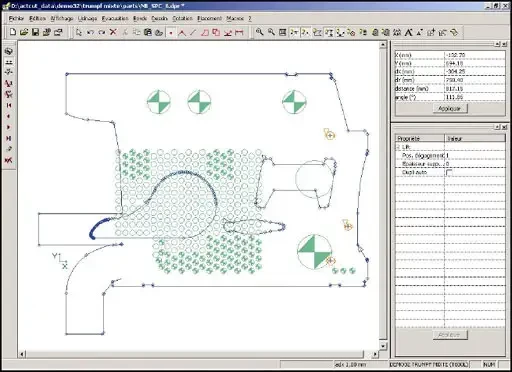This screenshot has width=512, height=372.
Task: Click the Undo arrow icon
Action: tap(90, 32)
